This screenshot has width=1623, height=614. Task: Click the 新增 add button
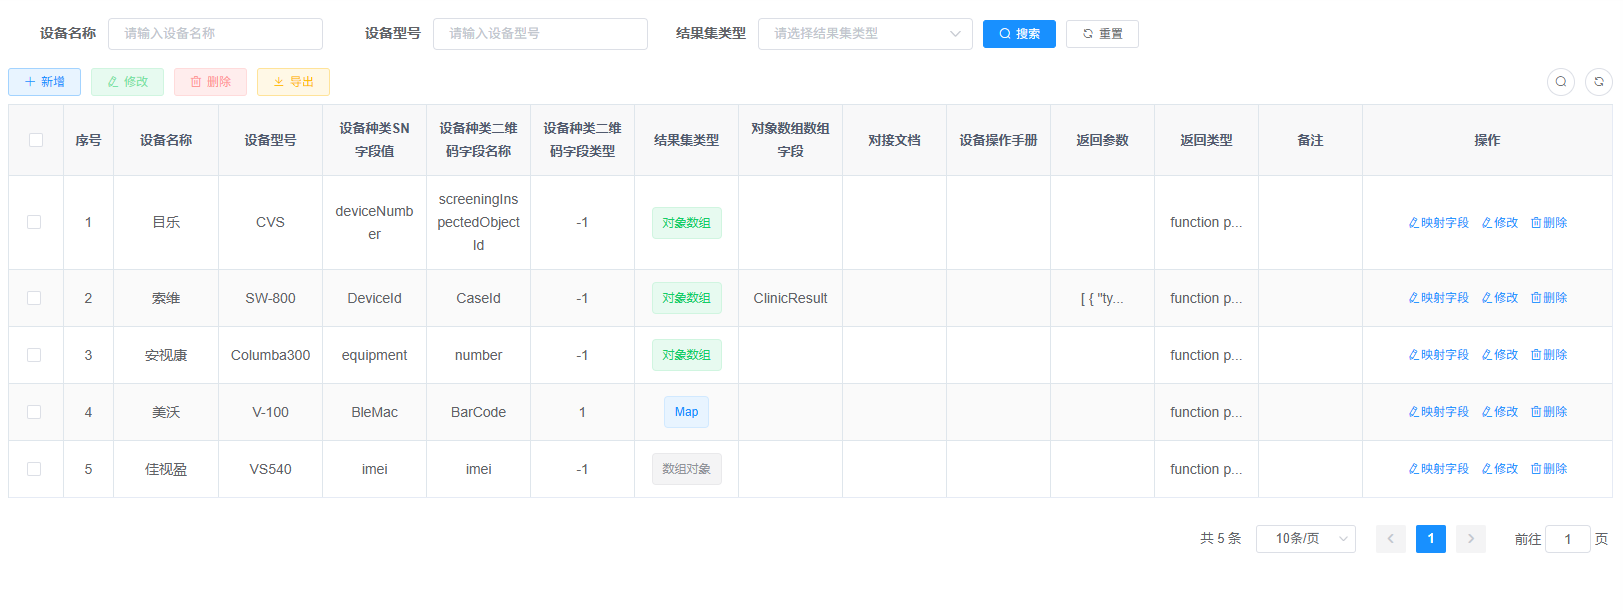click(44, 82)
